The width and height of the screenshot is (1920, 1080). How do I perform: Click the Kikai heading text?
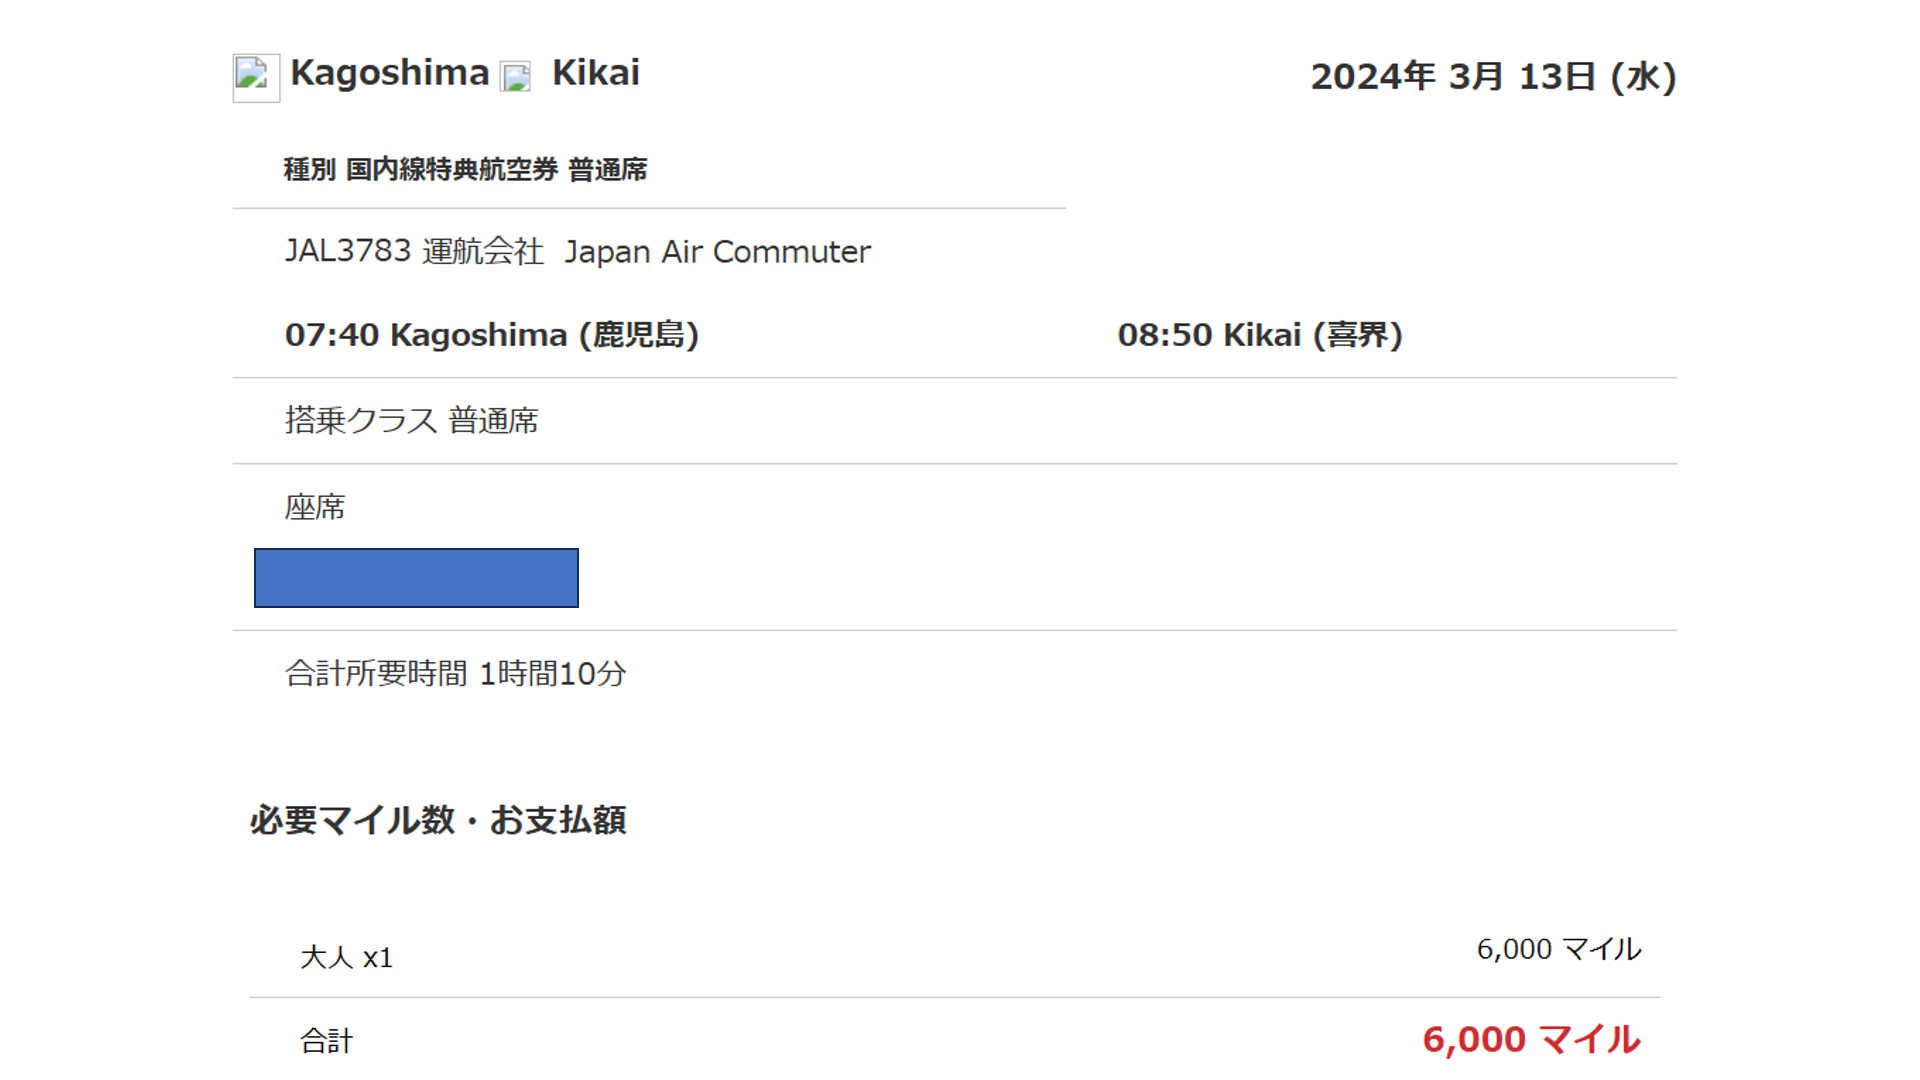pos(595,73)
